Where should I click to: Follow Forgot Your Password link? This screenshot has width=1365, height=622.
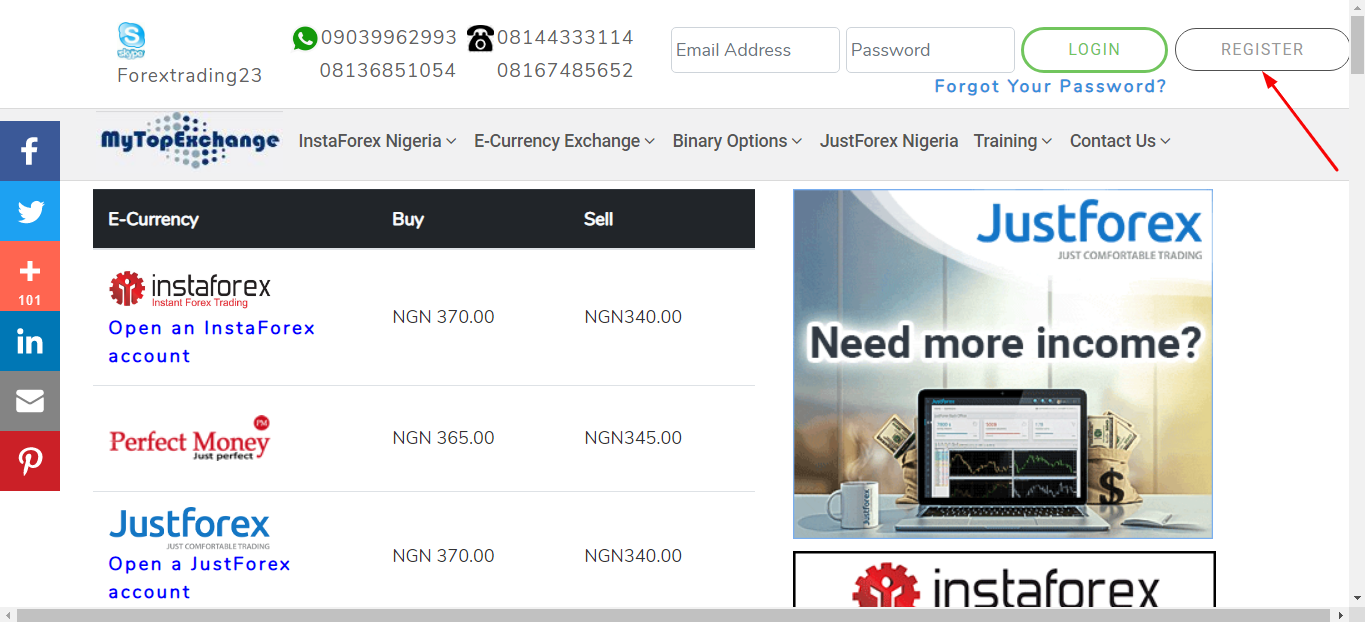click(x=1050, y=86)
